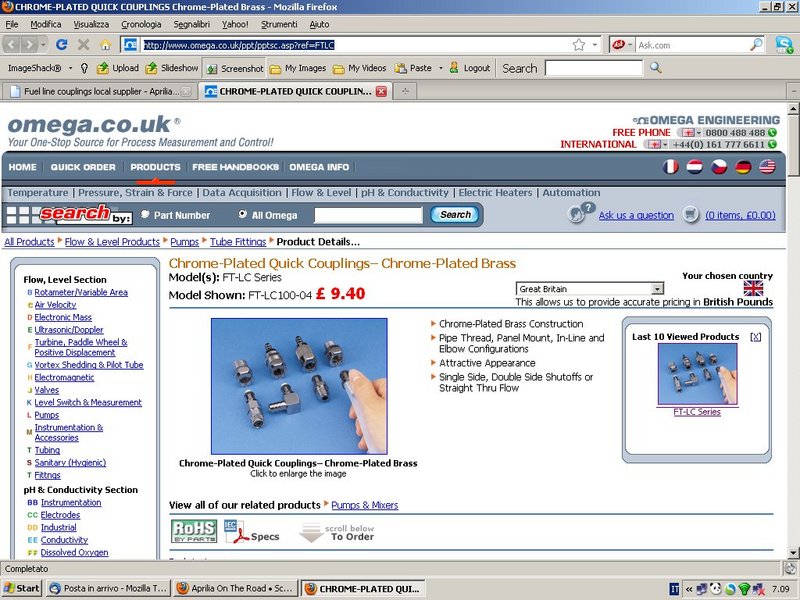This screenshot has height=600, width=800.
Task: Click in the Omega site search field
Action: [x=368, y=215]
